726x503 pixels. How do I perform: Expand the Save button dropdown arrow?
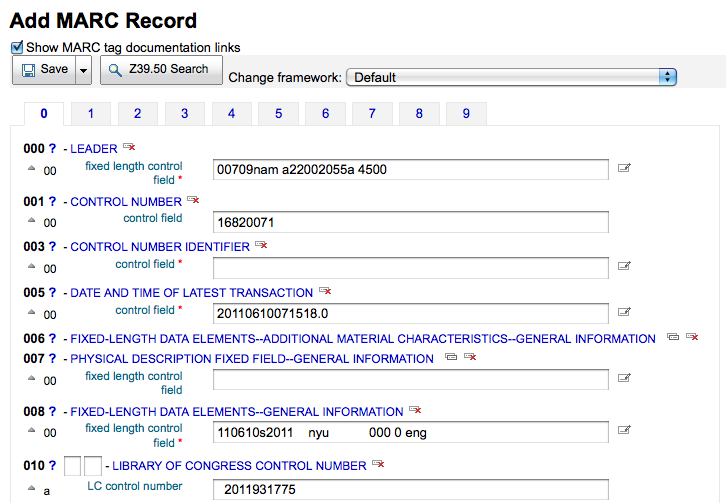click(84, 69)
